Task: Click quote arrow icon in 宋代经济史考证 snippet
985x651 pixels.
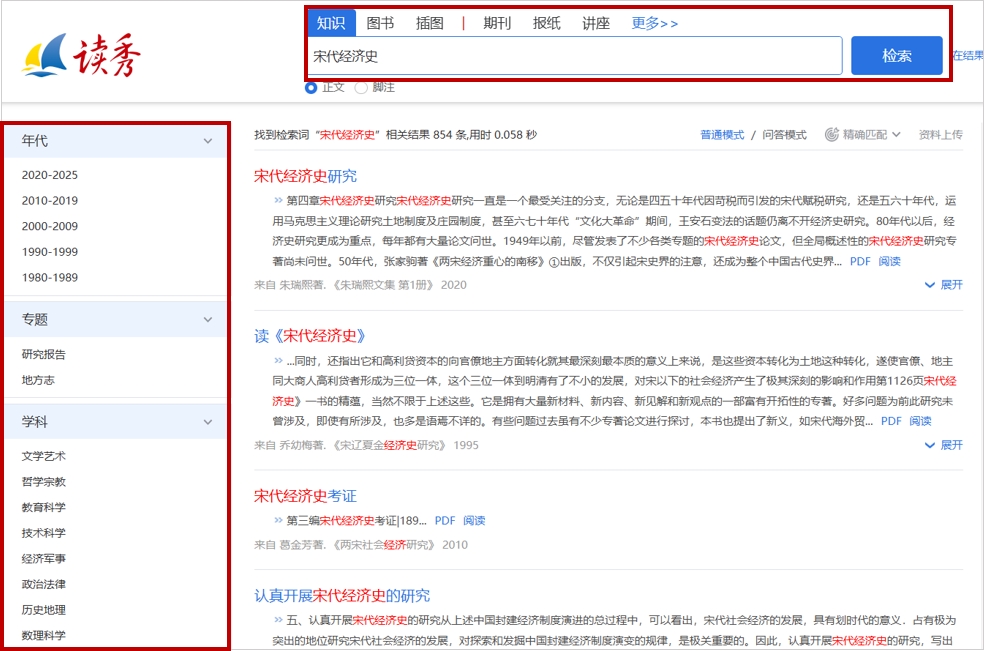Action: click(x=278, y=520)
